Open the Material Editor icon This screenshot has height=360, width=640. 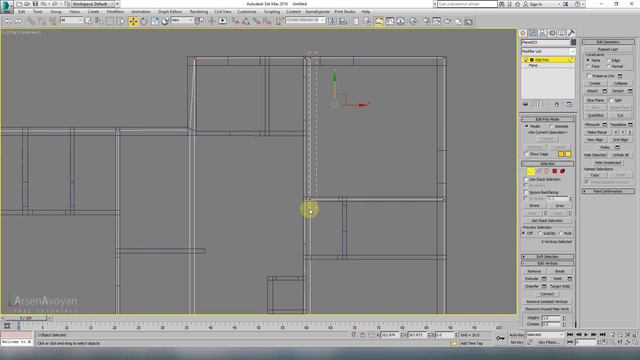(x=413, y=21)
